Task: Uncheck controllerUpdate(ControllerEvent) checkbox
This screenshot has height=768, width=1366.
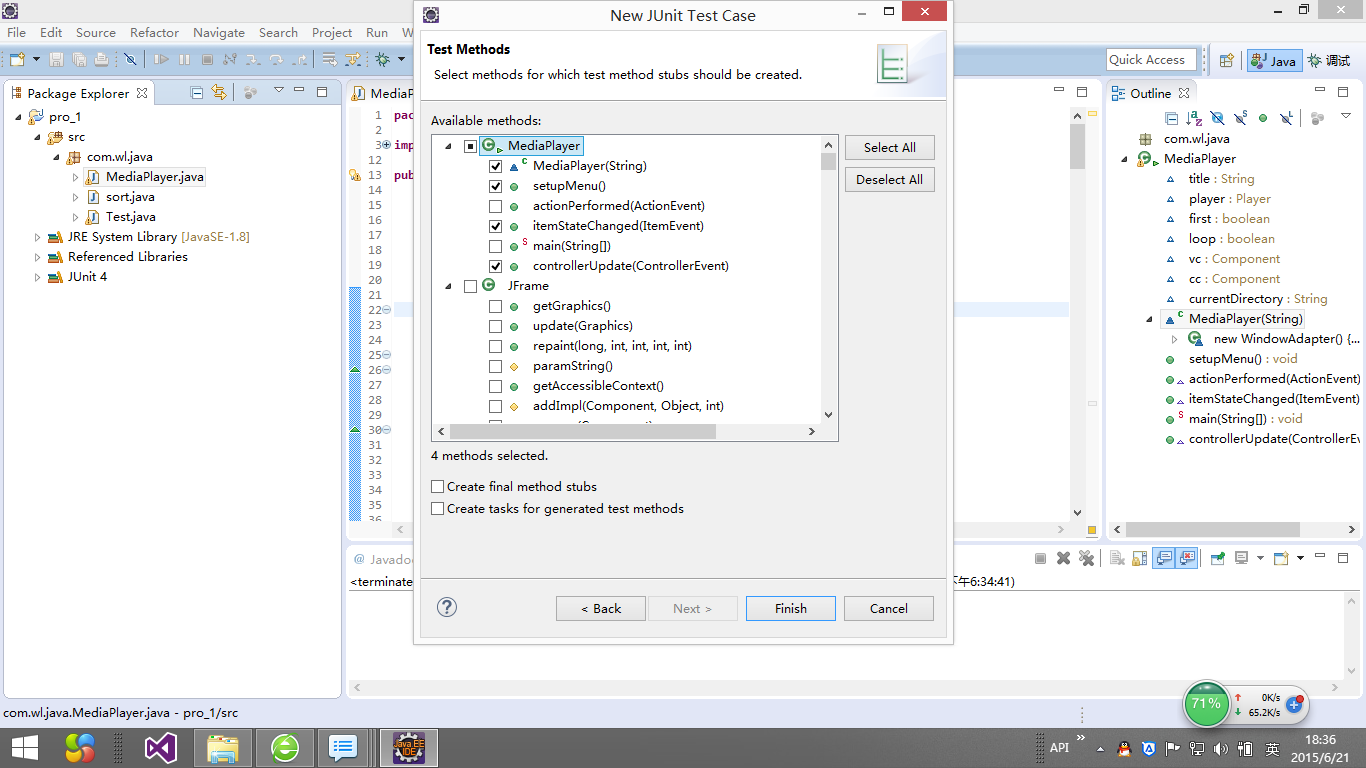Action: (495, 266)
